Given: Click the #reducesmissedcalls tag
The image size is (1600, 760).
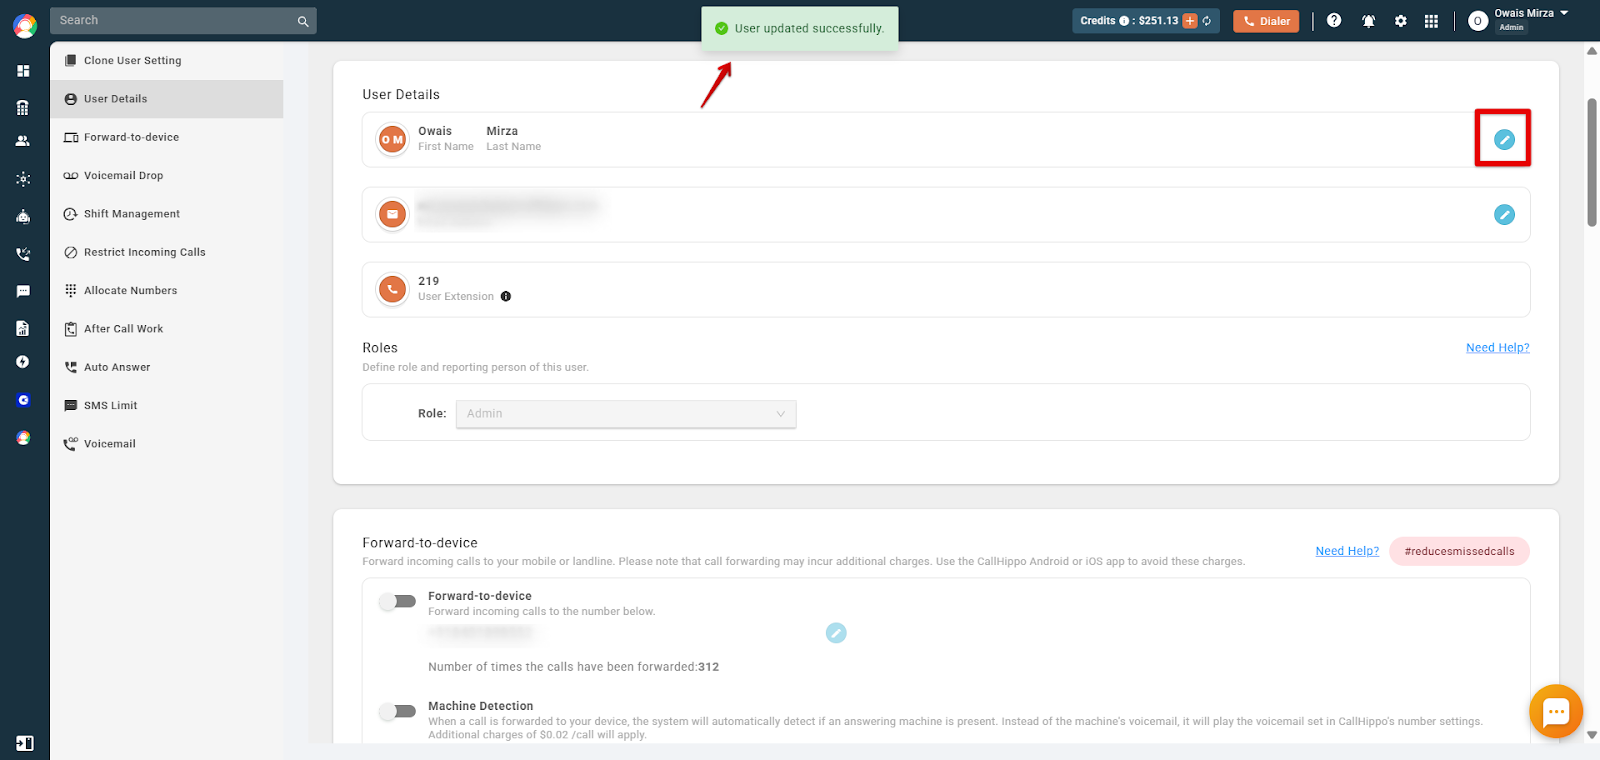Looking at the screenshot, I should tap(1459, 551).
